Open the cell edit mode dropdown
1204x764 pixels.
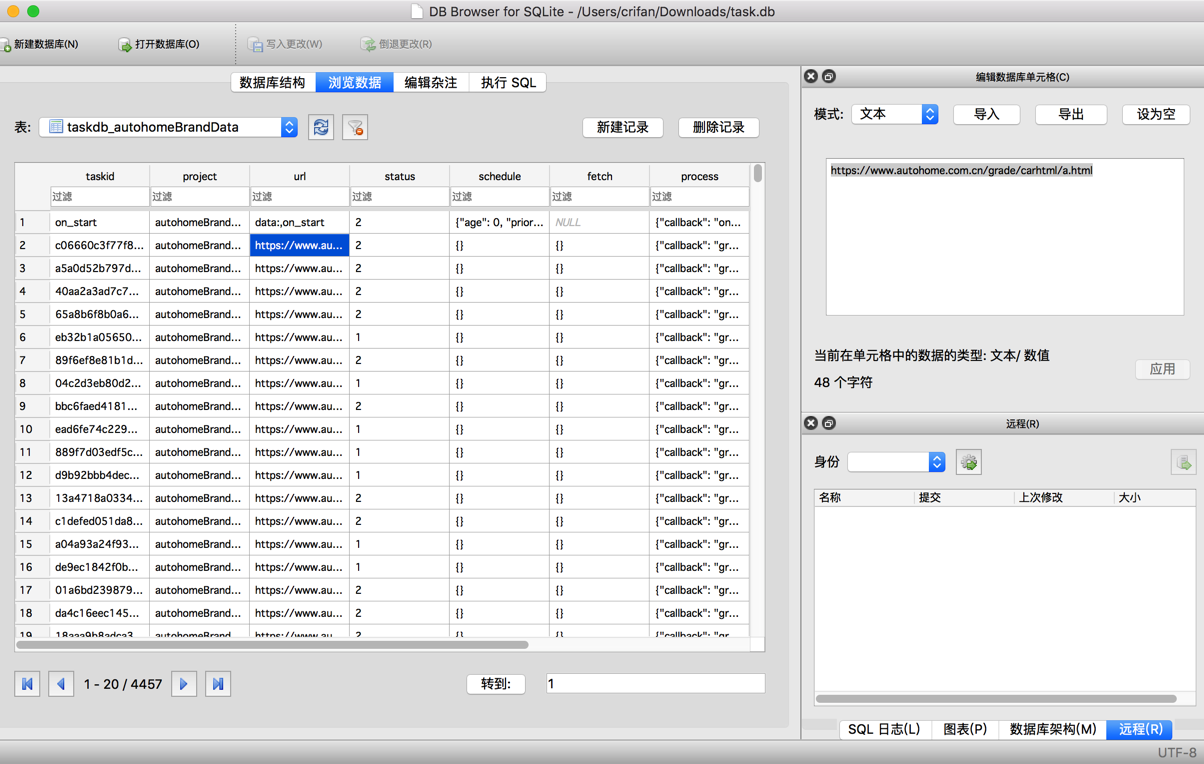[x=895, y=114]
